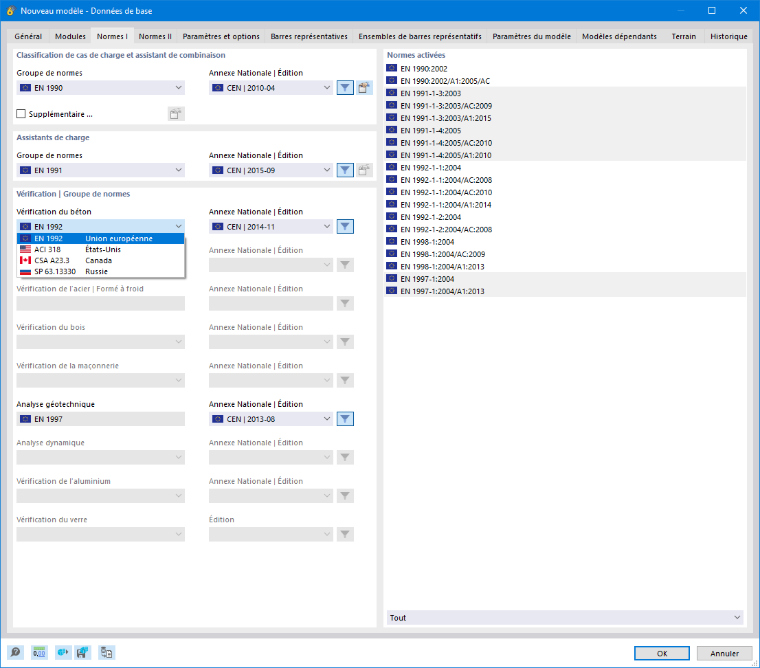Open the CEN | 2010-04 edition dropdown
This screenshot has height=668, width=760.
coord(271,88)
